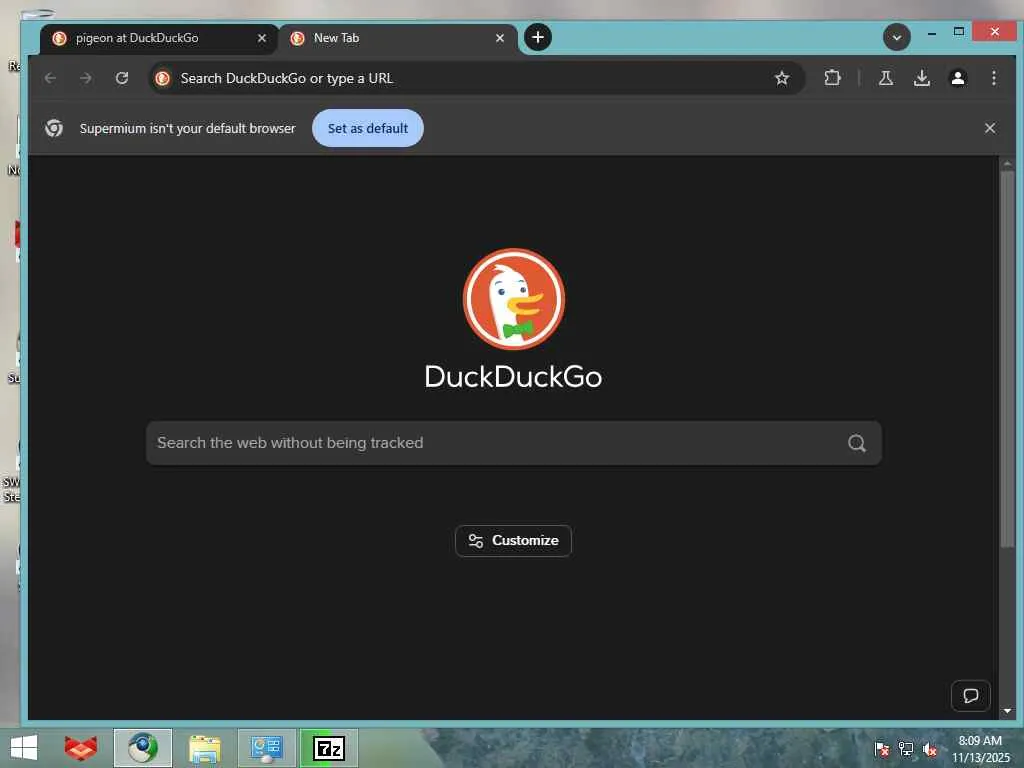
Task: Click the muted volume tray icon
Action: click(930, 748)
